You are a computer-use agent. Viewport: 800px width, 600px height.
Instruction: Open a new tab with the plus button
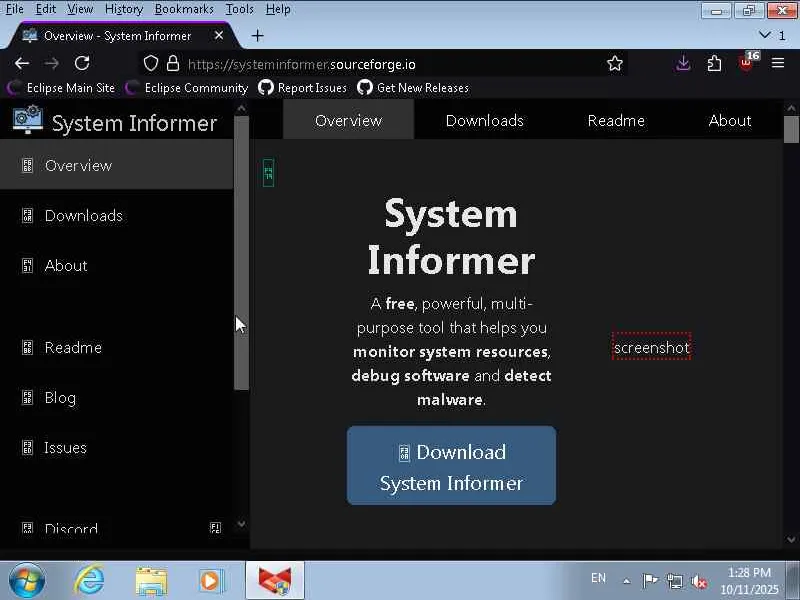click(x=258, y=36)
